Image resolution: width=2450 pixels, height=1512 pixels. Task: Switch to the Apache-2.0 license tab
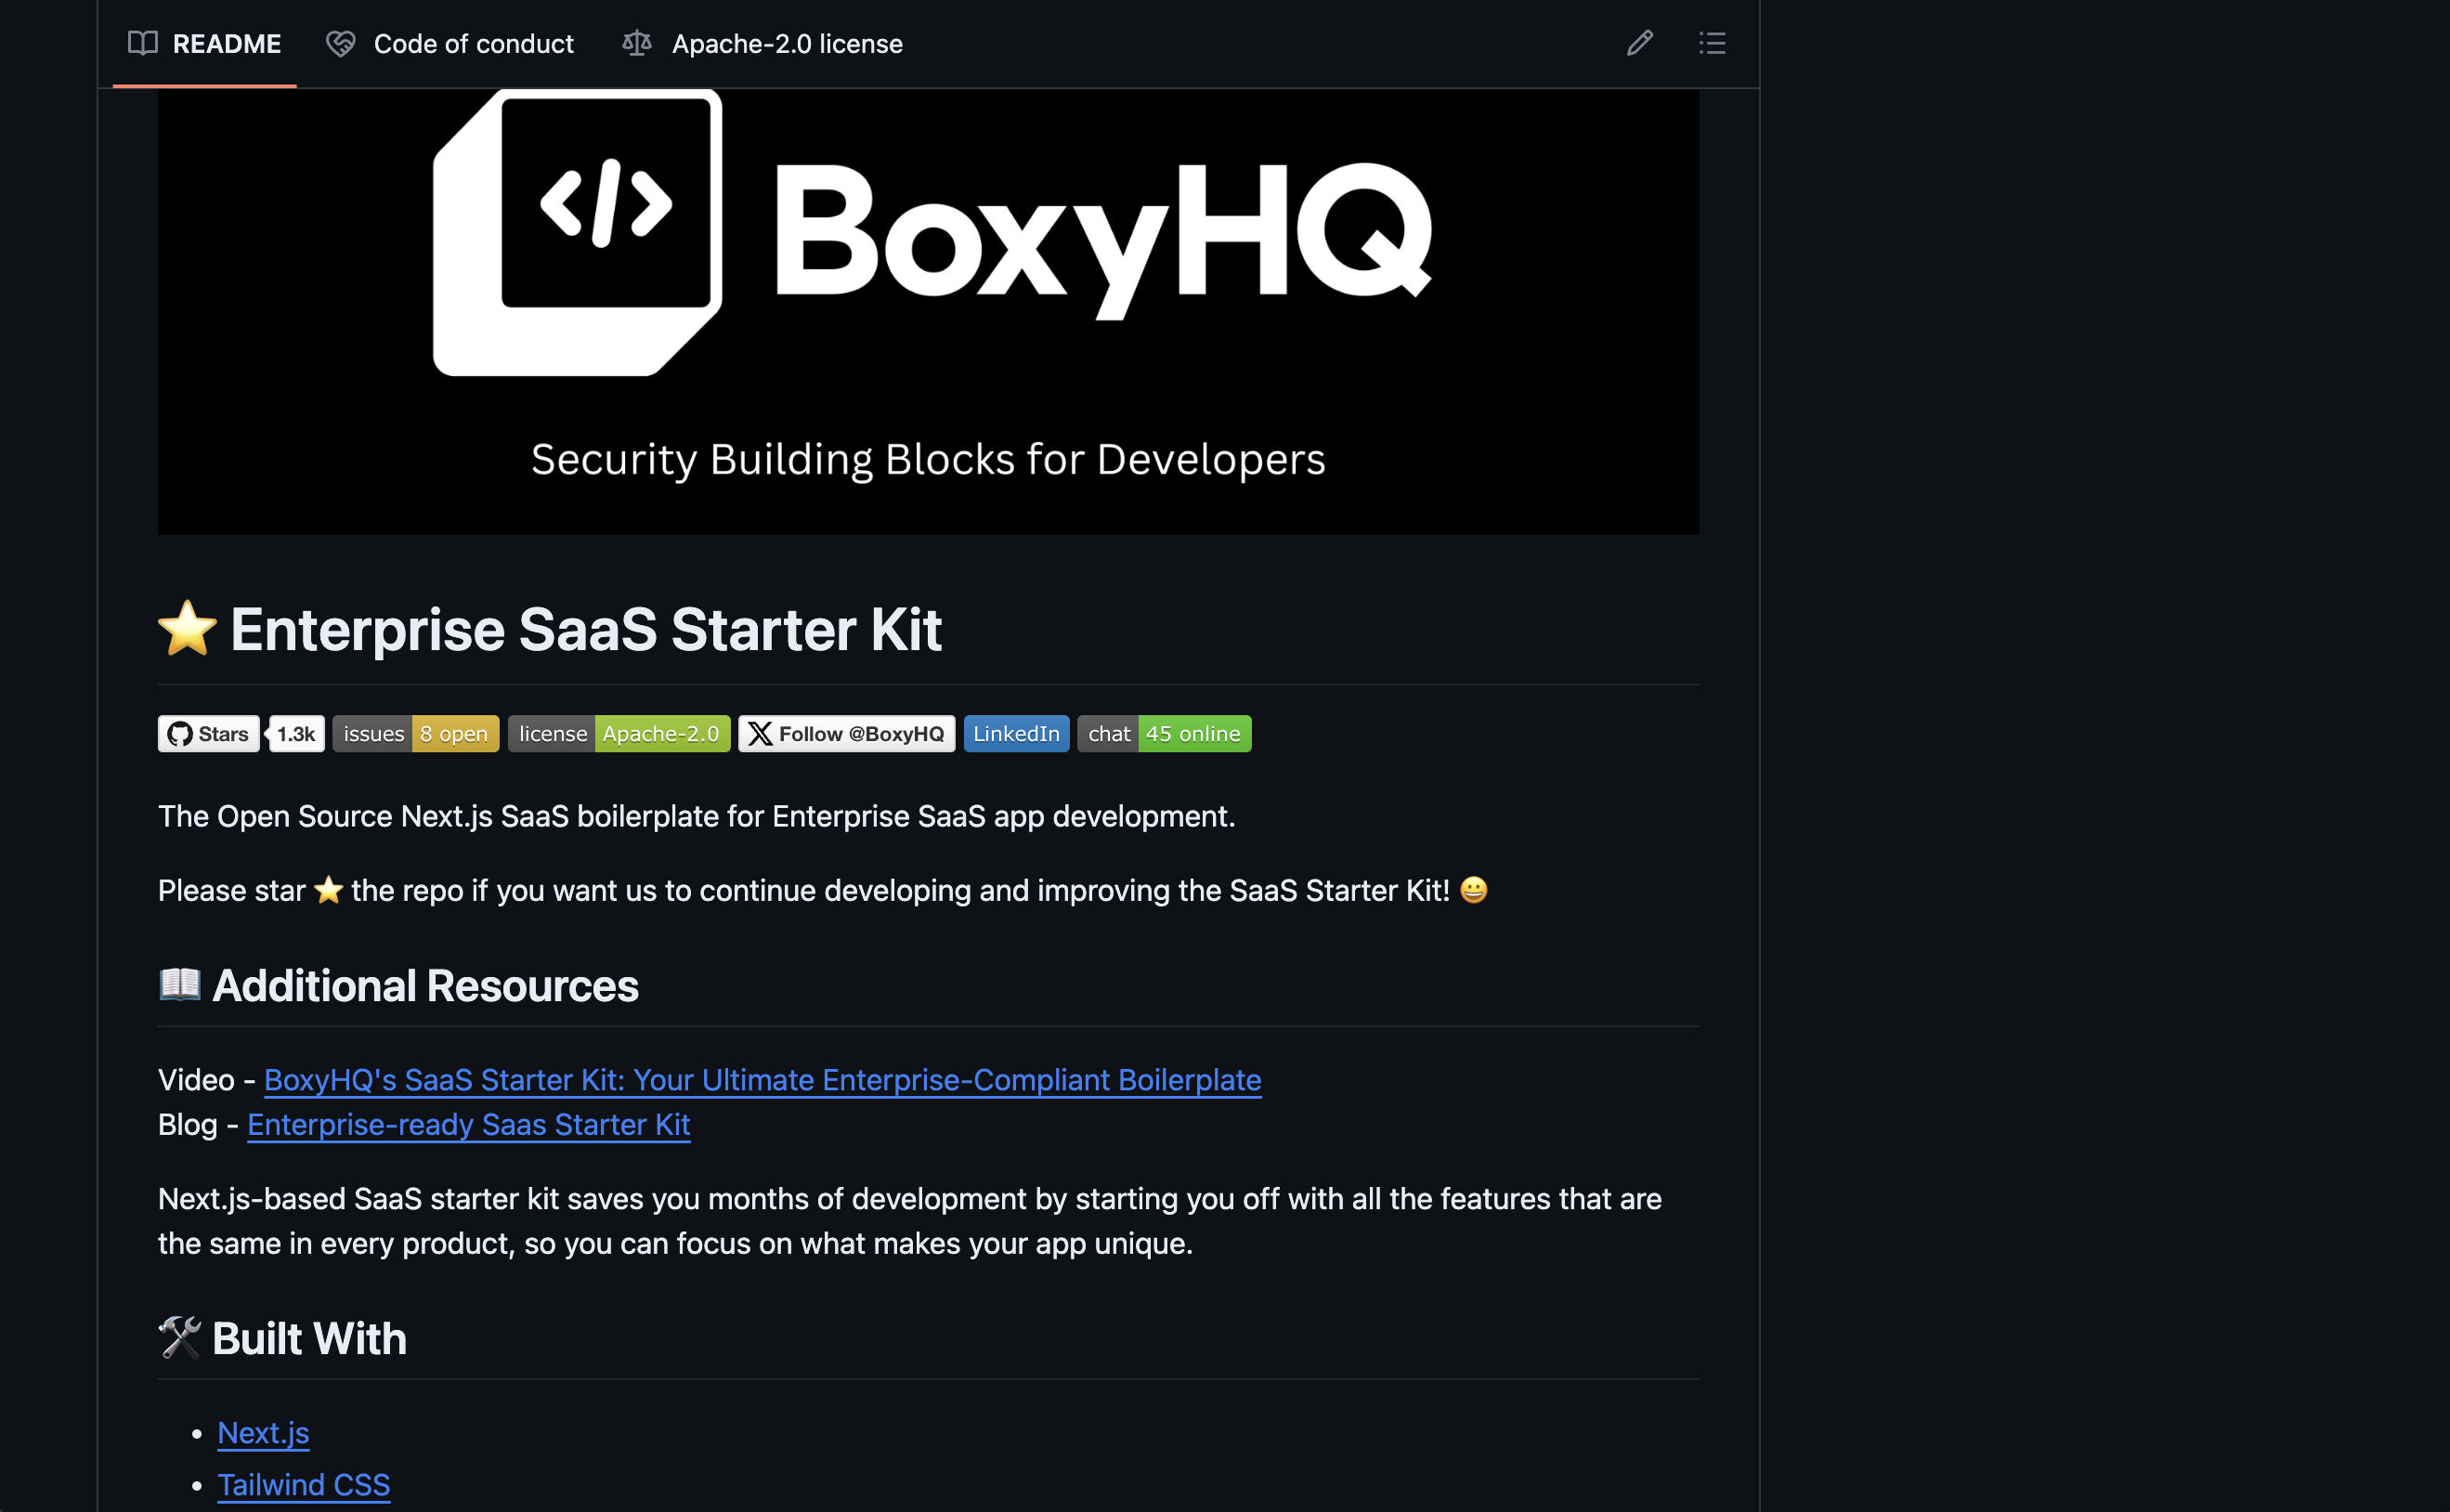[763, 44]
